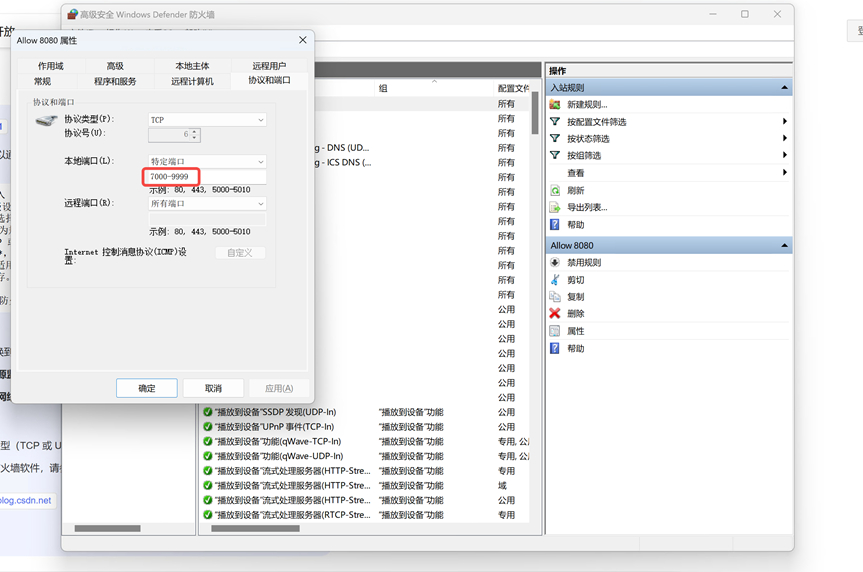
Task: Switch to the 作用域 tab
Action: tap(51, 66)
